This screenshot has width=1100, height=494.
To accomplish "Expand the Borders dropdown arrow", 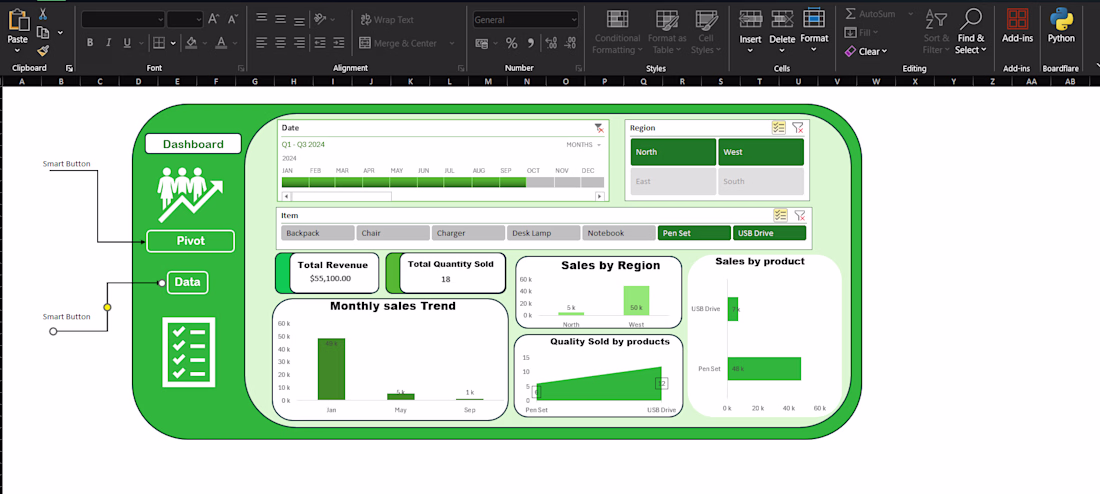I will [173, 43].
